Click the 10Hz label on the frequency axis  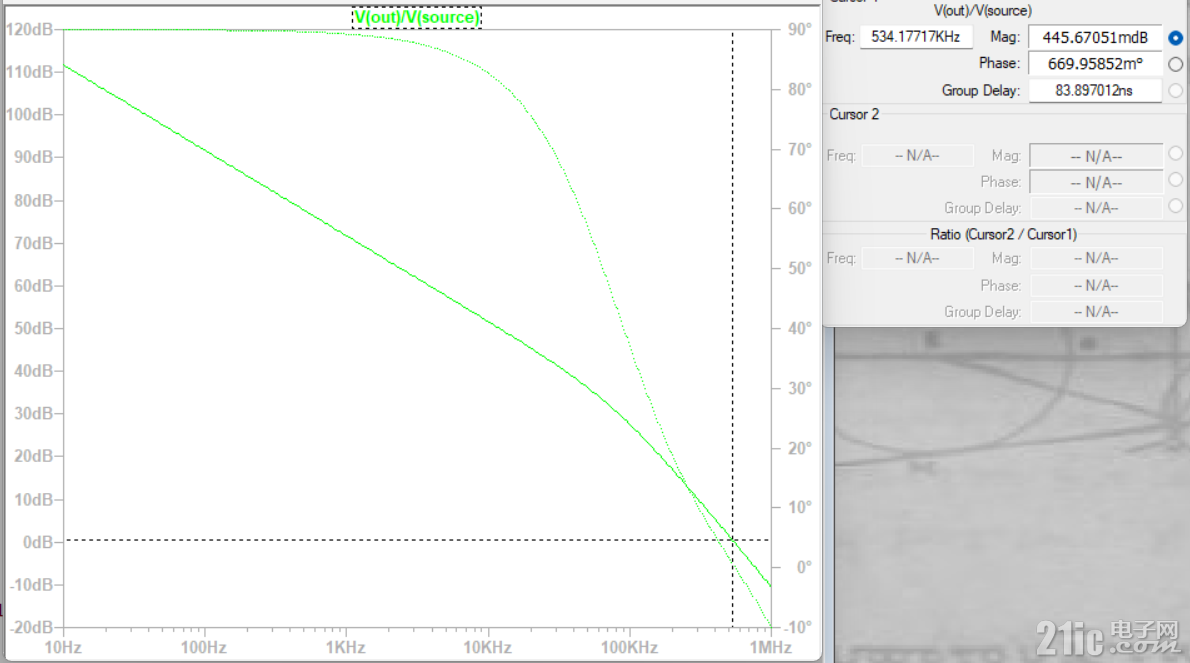pyautogui.click(x=63, y=647)
